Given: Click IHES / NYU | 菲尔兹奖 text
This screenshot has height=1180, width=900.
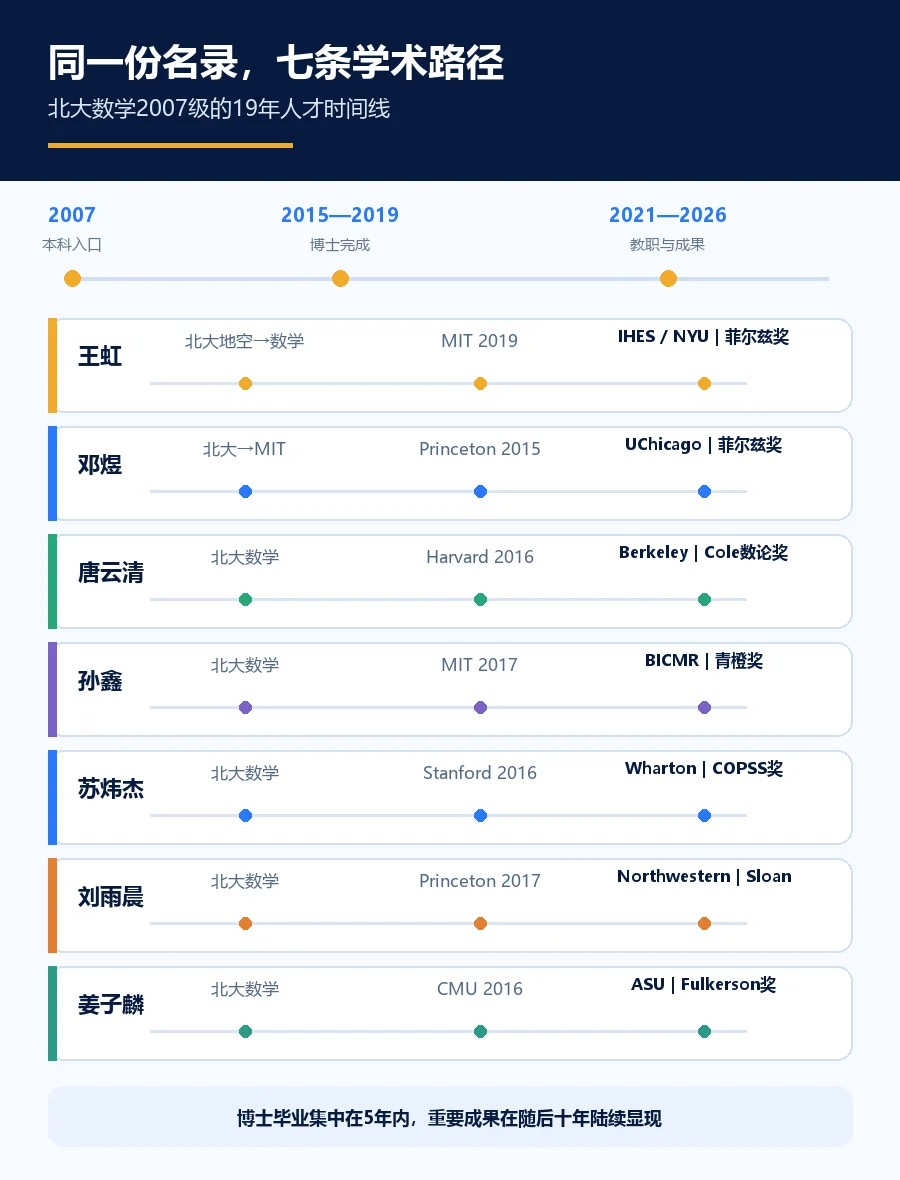Looking at the screenshot, I should (704, 336).
